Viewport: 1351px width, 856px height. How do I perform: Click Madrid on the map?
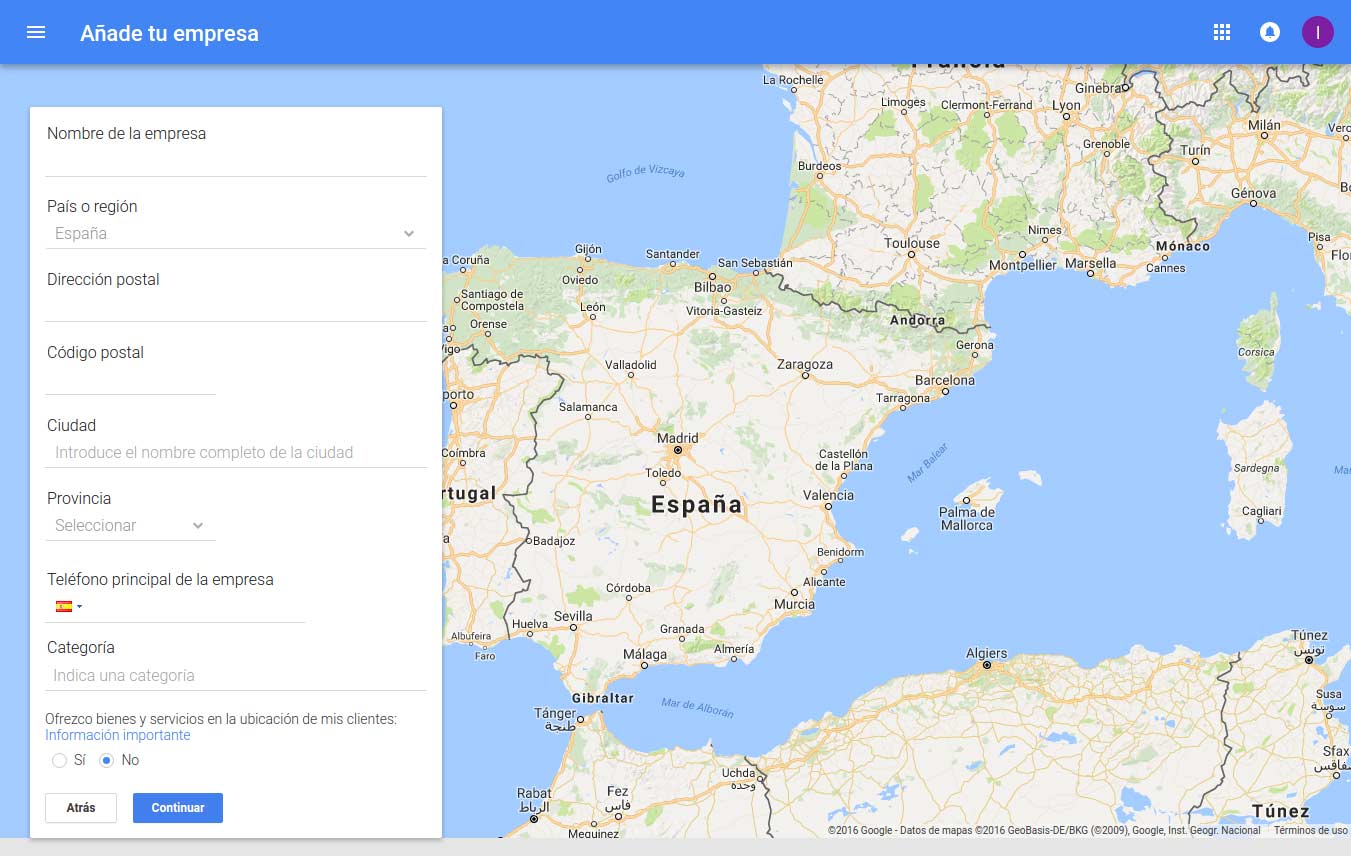(678, 439)
